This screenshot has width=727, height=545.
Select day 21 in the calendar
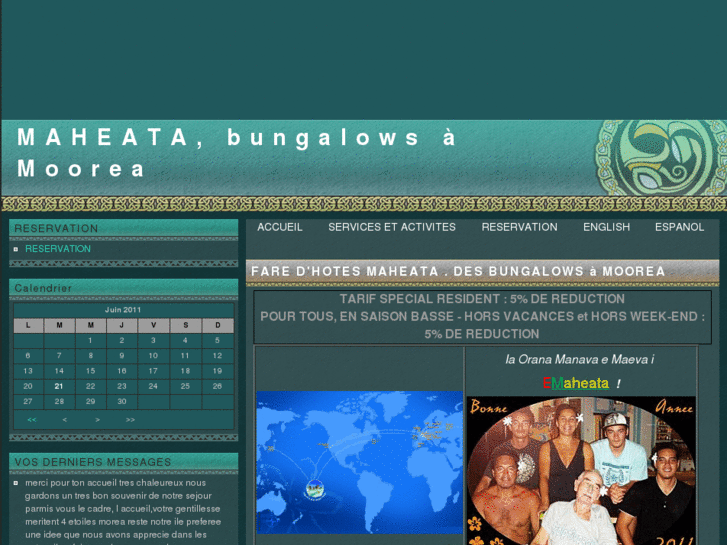59,386
